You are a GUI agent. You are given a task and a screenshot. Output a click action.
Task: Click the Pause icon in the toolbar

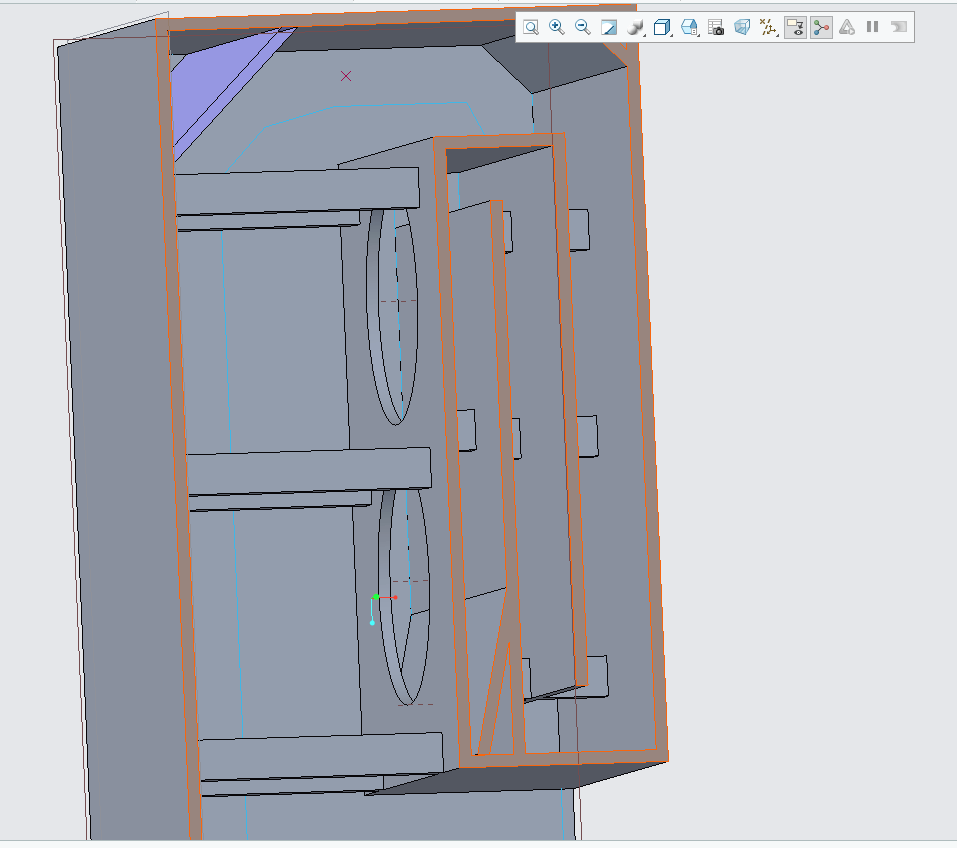(873, 27)
